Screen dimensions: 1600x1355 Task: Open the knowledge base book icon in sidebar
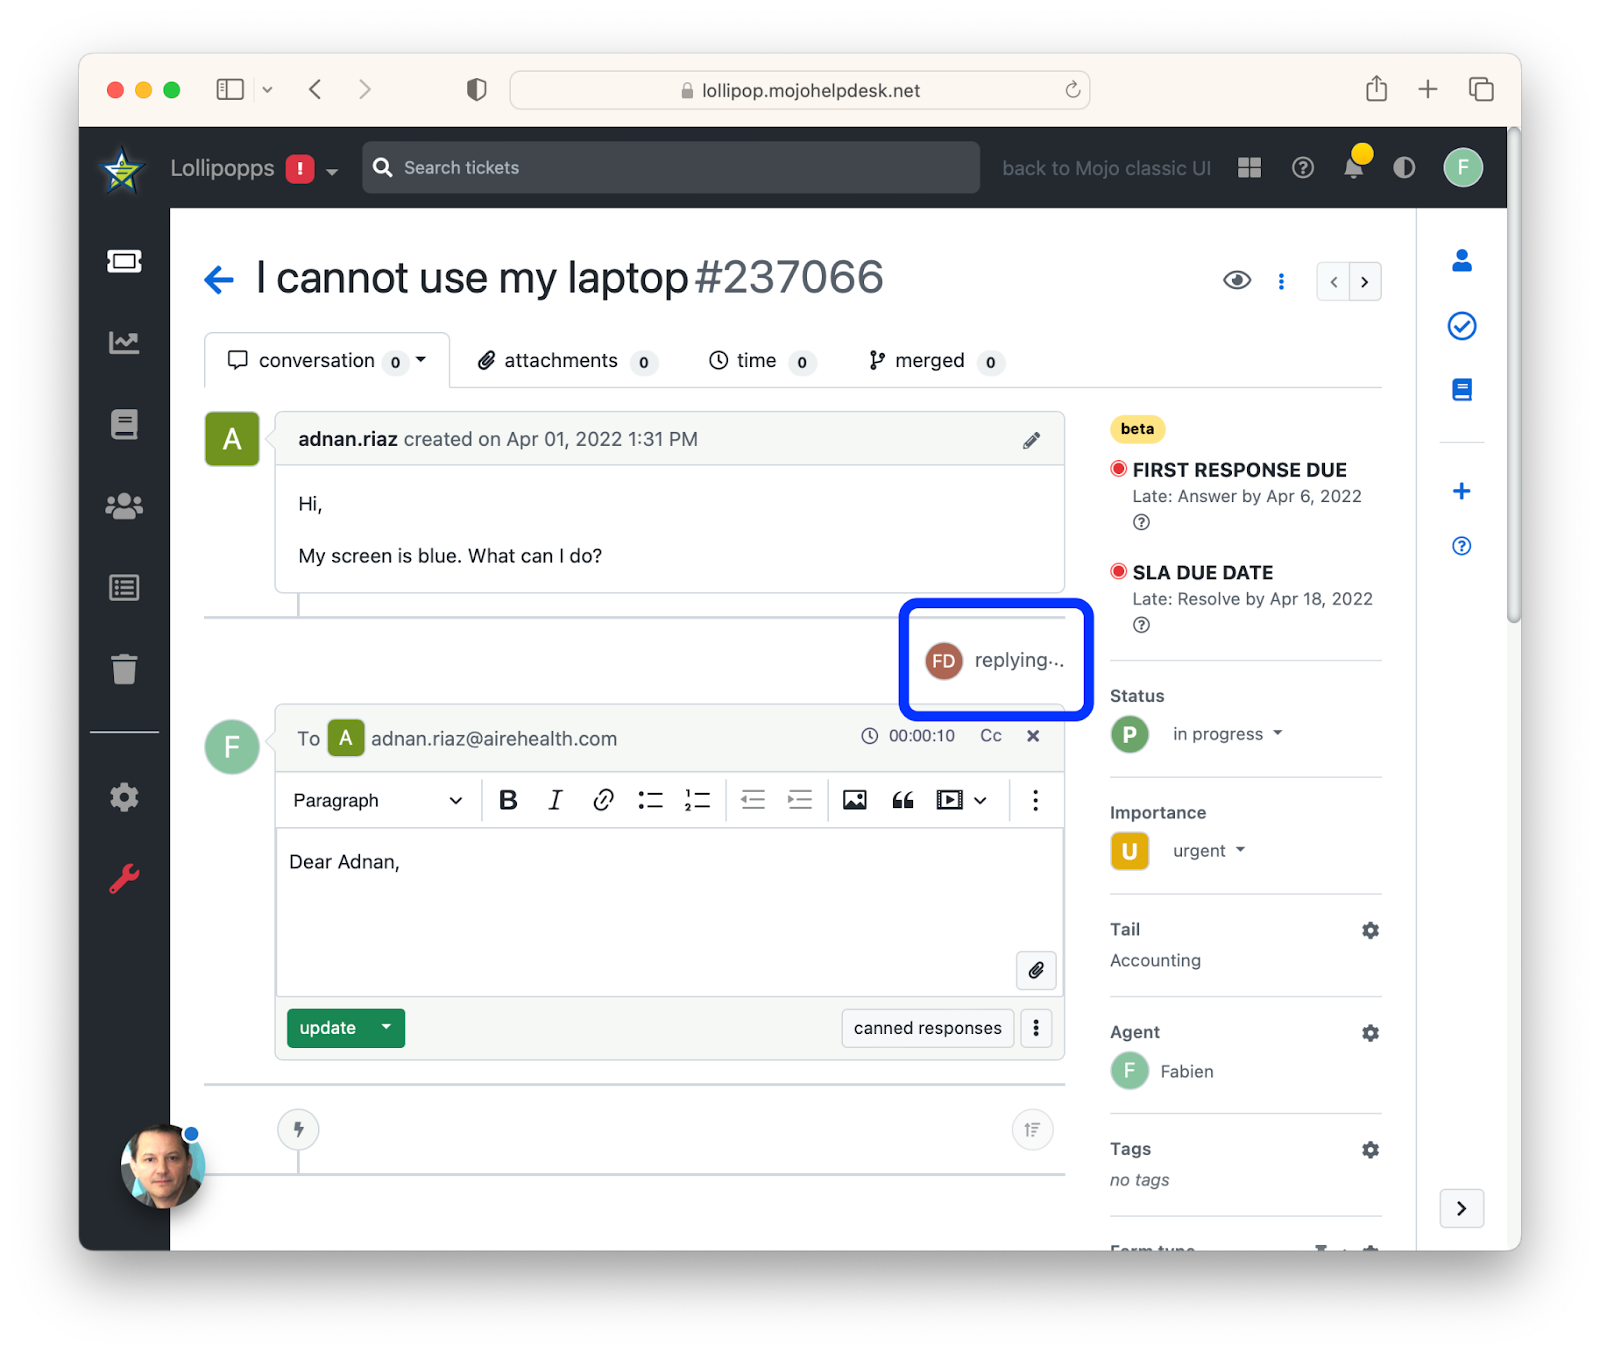coord(124,424)
